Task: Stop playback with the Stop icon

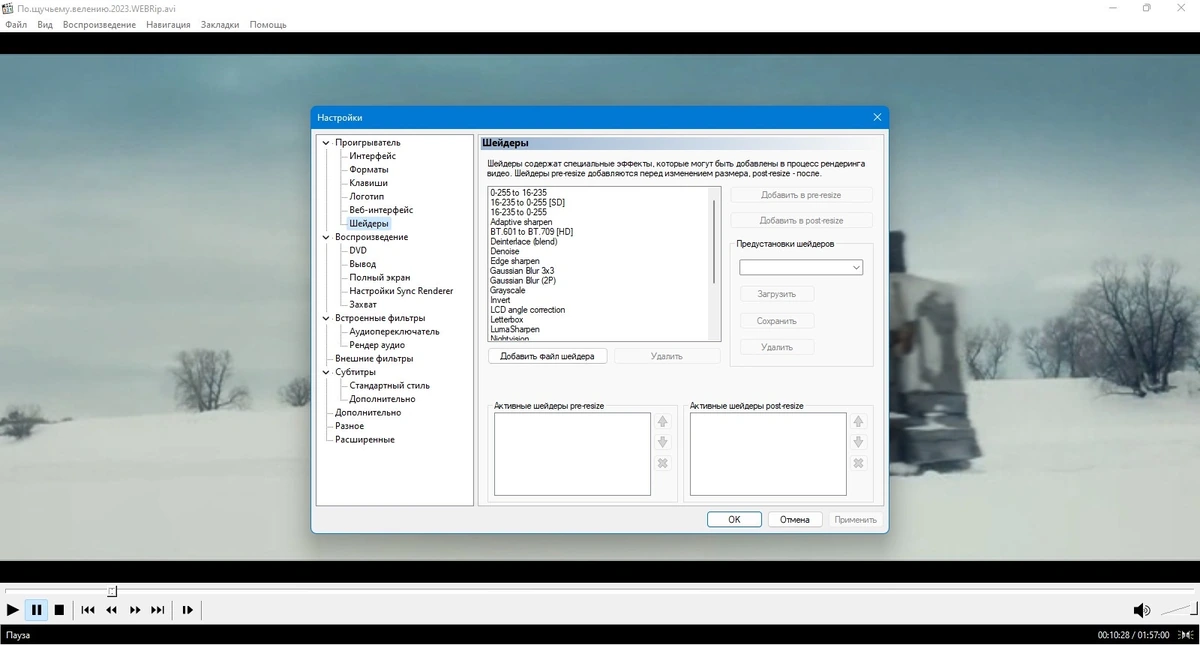Action: [59, 609]
